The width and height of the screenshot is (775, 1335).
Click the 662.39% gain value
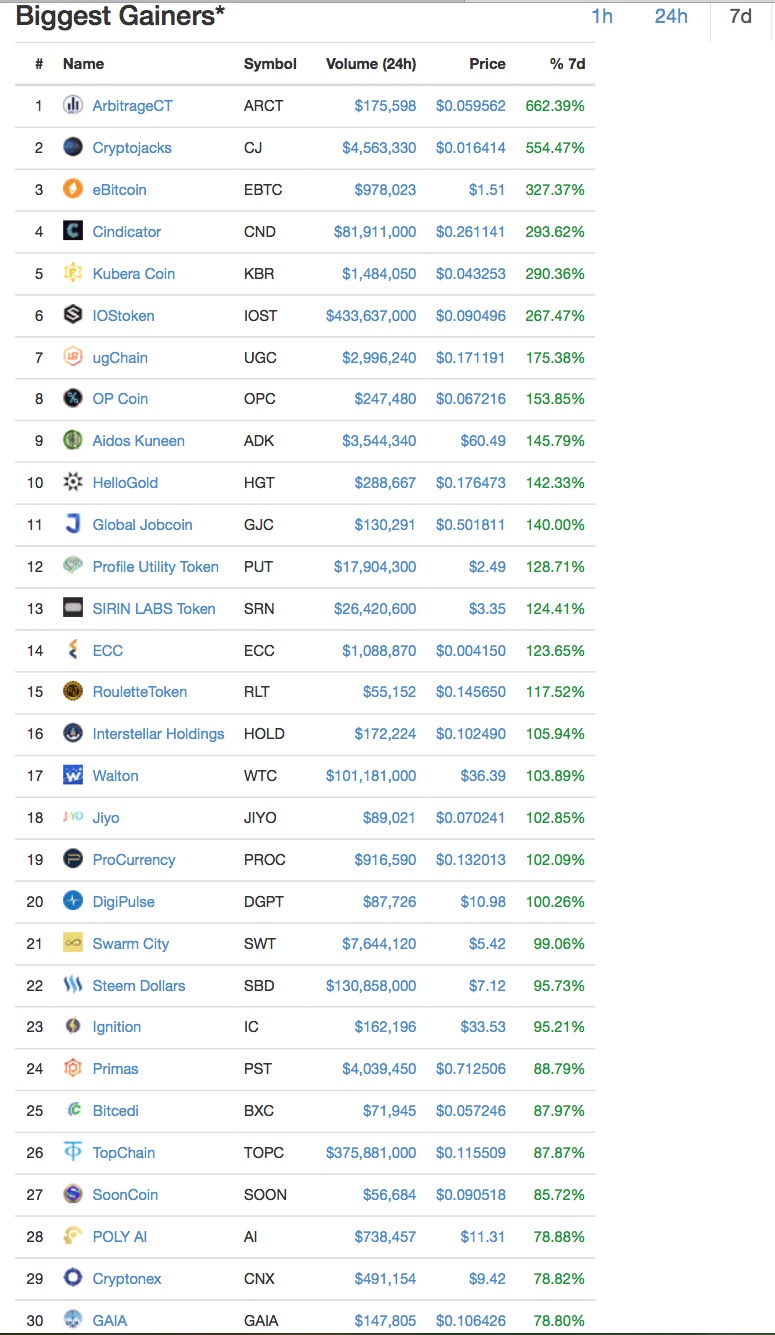[555, 105]
